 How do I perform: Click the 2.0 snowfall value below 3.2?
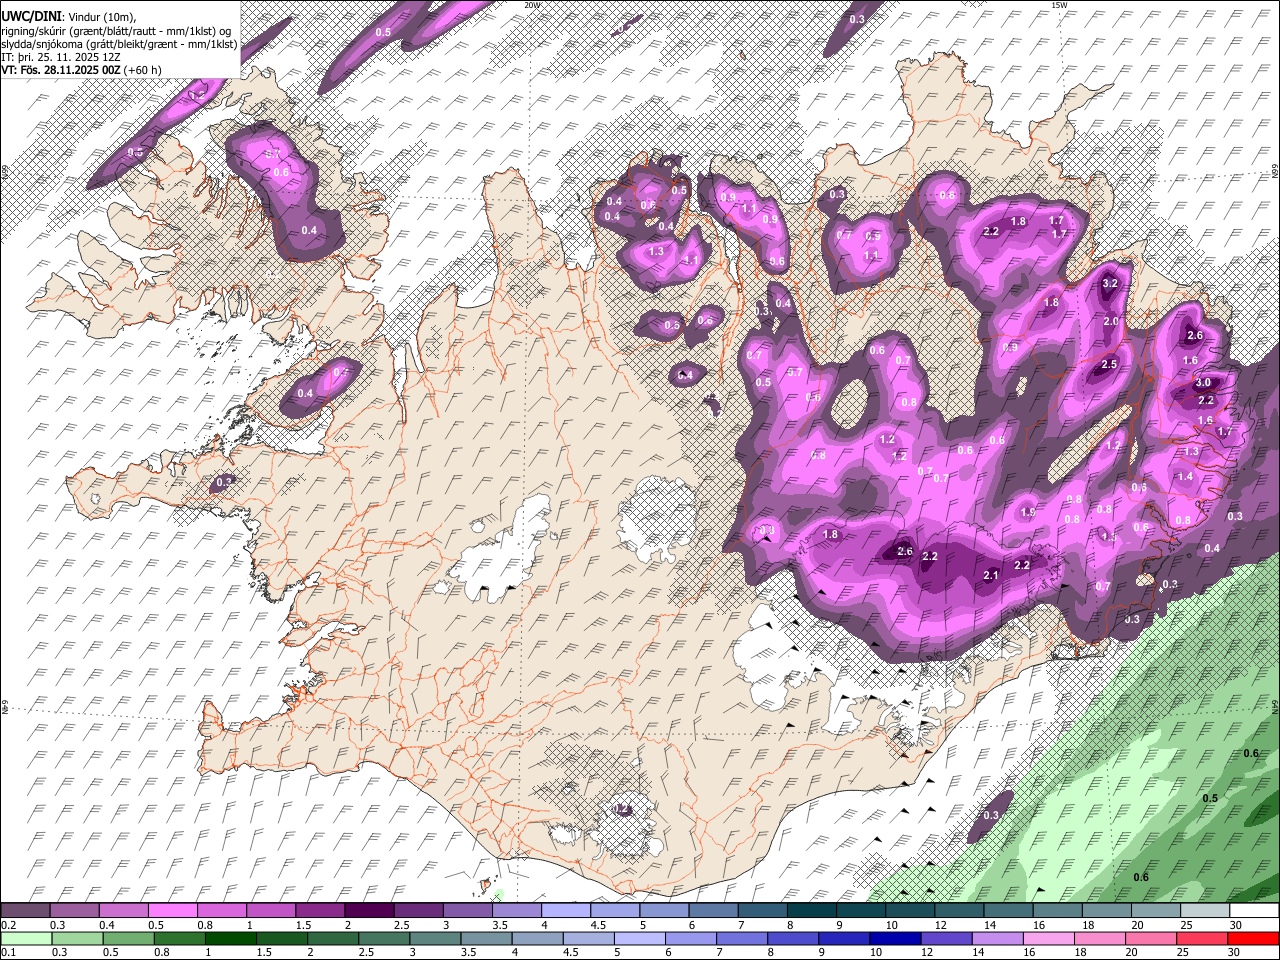(x=1112, y=322)
